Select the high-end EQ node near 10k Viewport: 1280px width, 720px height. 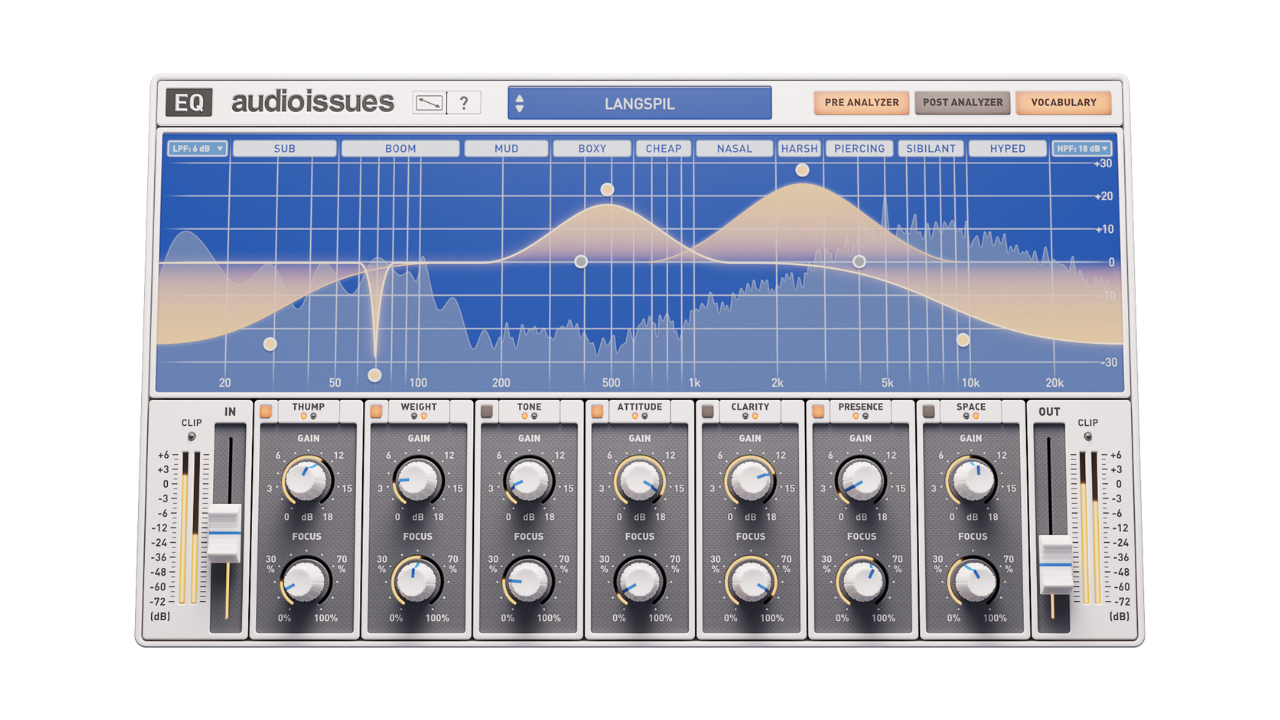click(x=963, y=340)
